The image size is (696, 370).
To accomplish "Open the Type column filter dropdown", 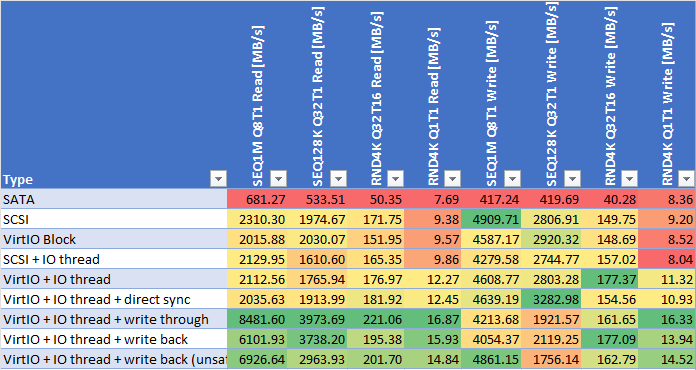I will coord(218,179).
